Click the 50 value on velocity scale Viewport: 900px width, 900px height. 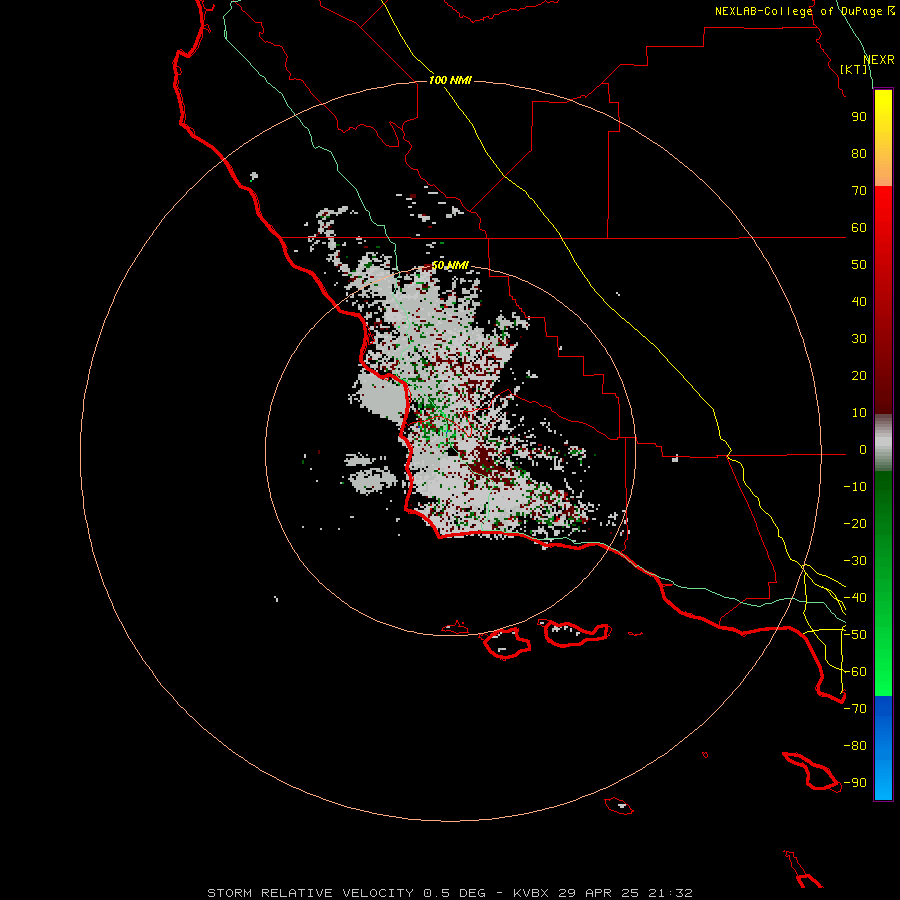[859, 265]
